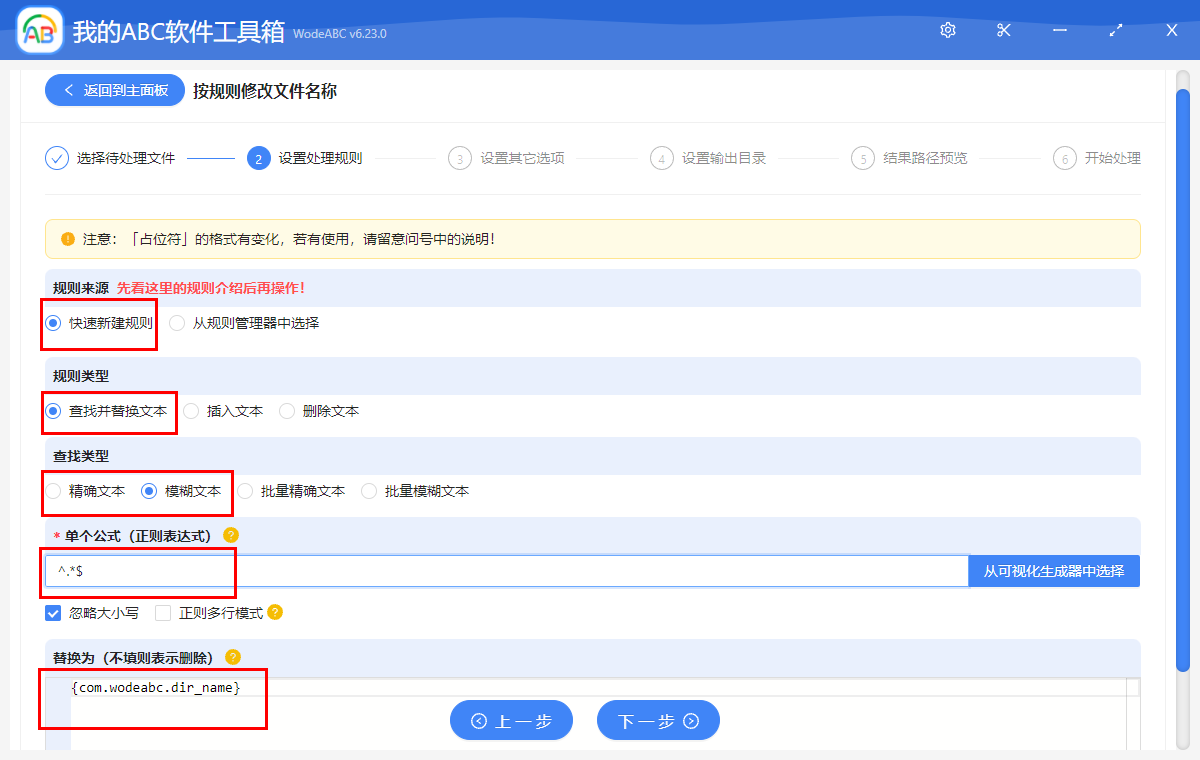Choose 从规则管理器中选择 as rule source
Viewport: 1200px width, 760px height.
pos(176,323)
